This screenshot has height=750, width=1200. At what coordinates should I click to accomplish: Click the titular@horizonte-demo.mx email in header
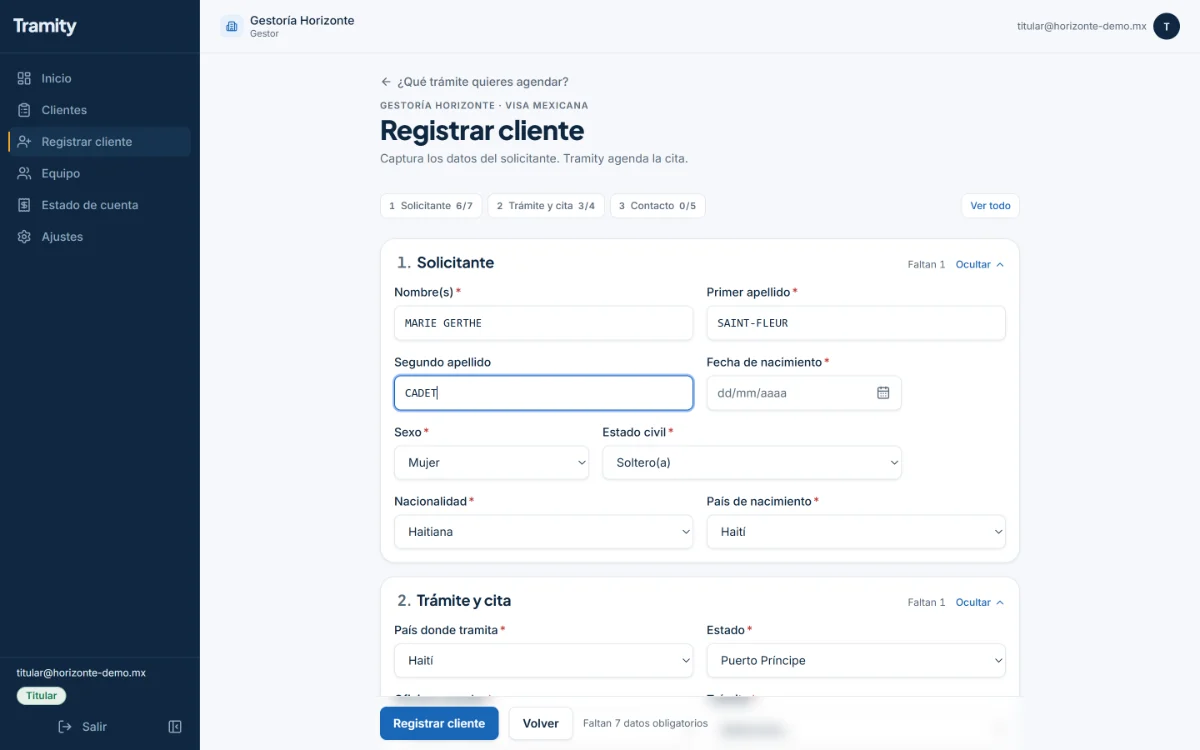(x=1082, y=26)
